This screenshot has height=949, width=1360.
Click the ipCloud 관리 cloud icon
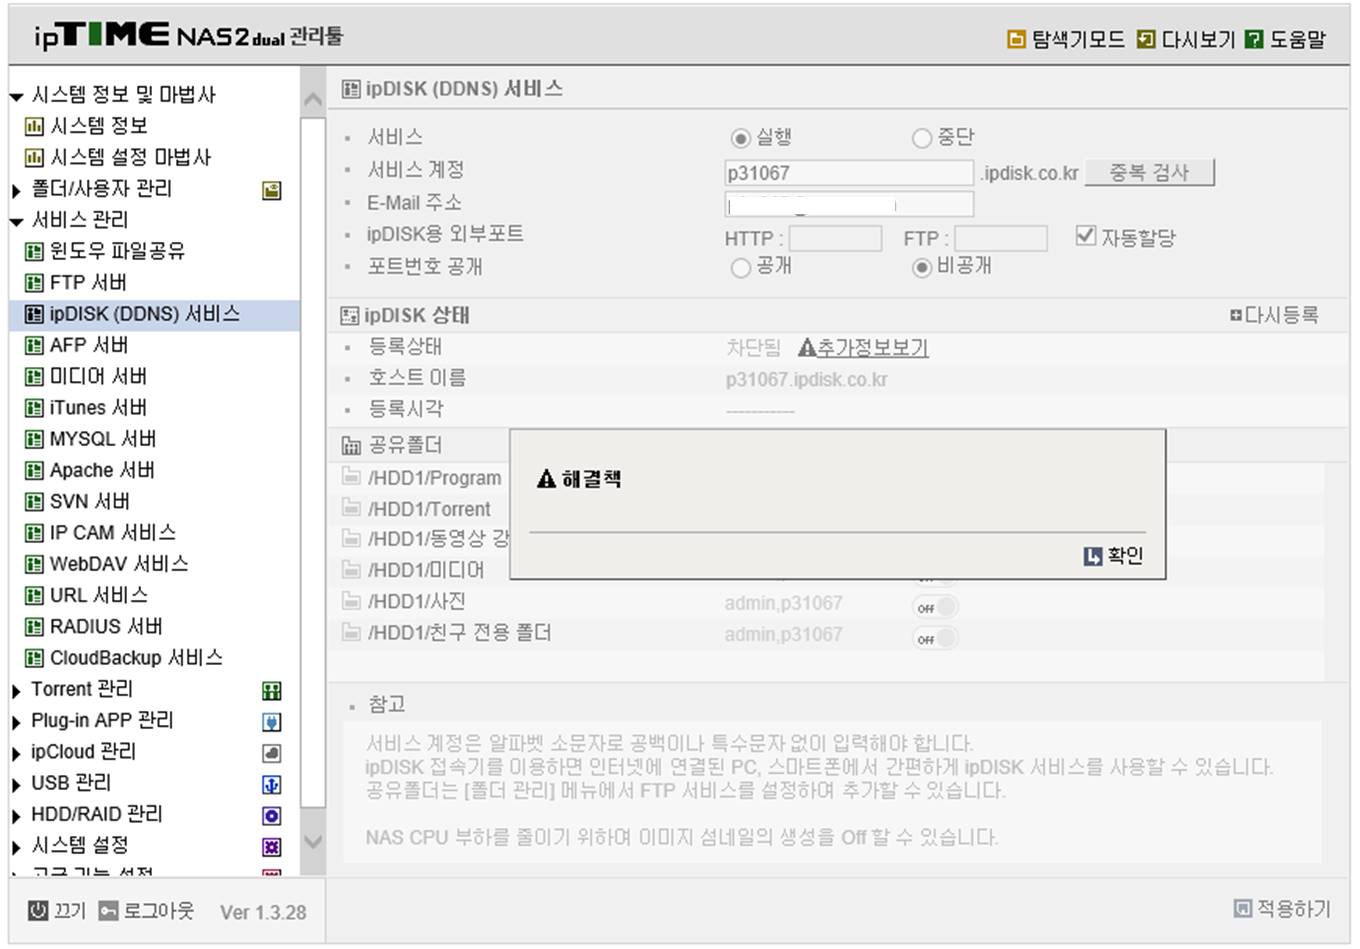(x=271, y=753)
